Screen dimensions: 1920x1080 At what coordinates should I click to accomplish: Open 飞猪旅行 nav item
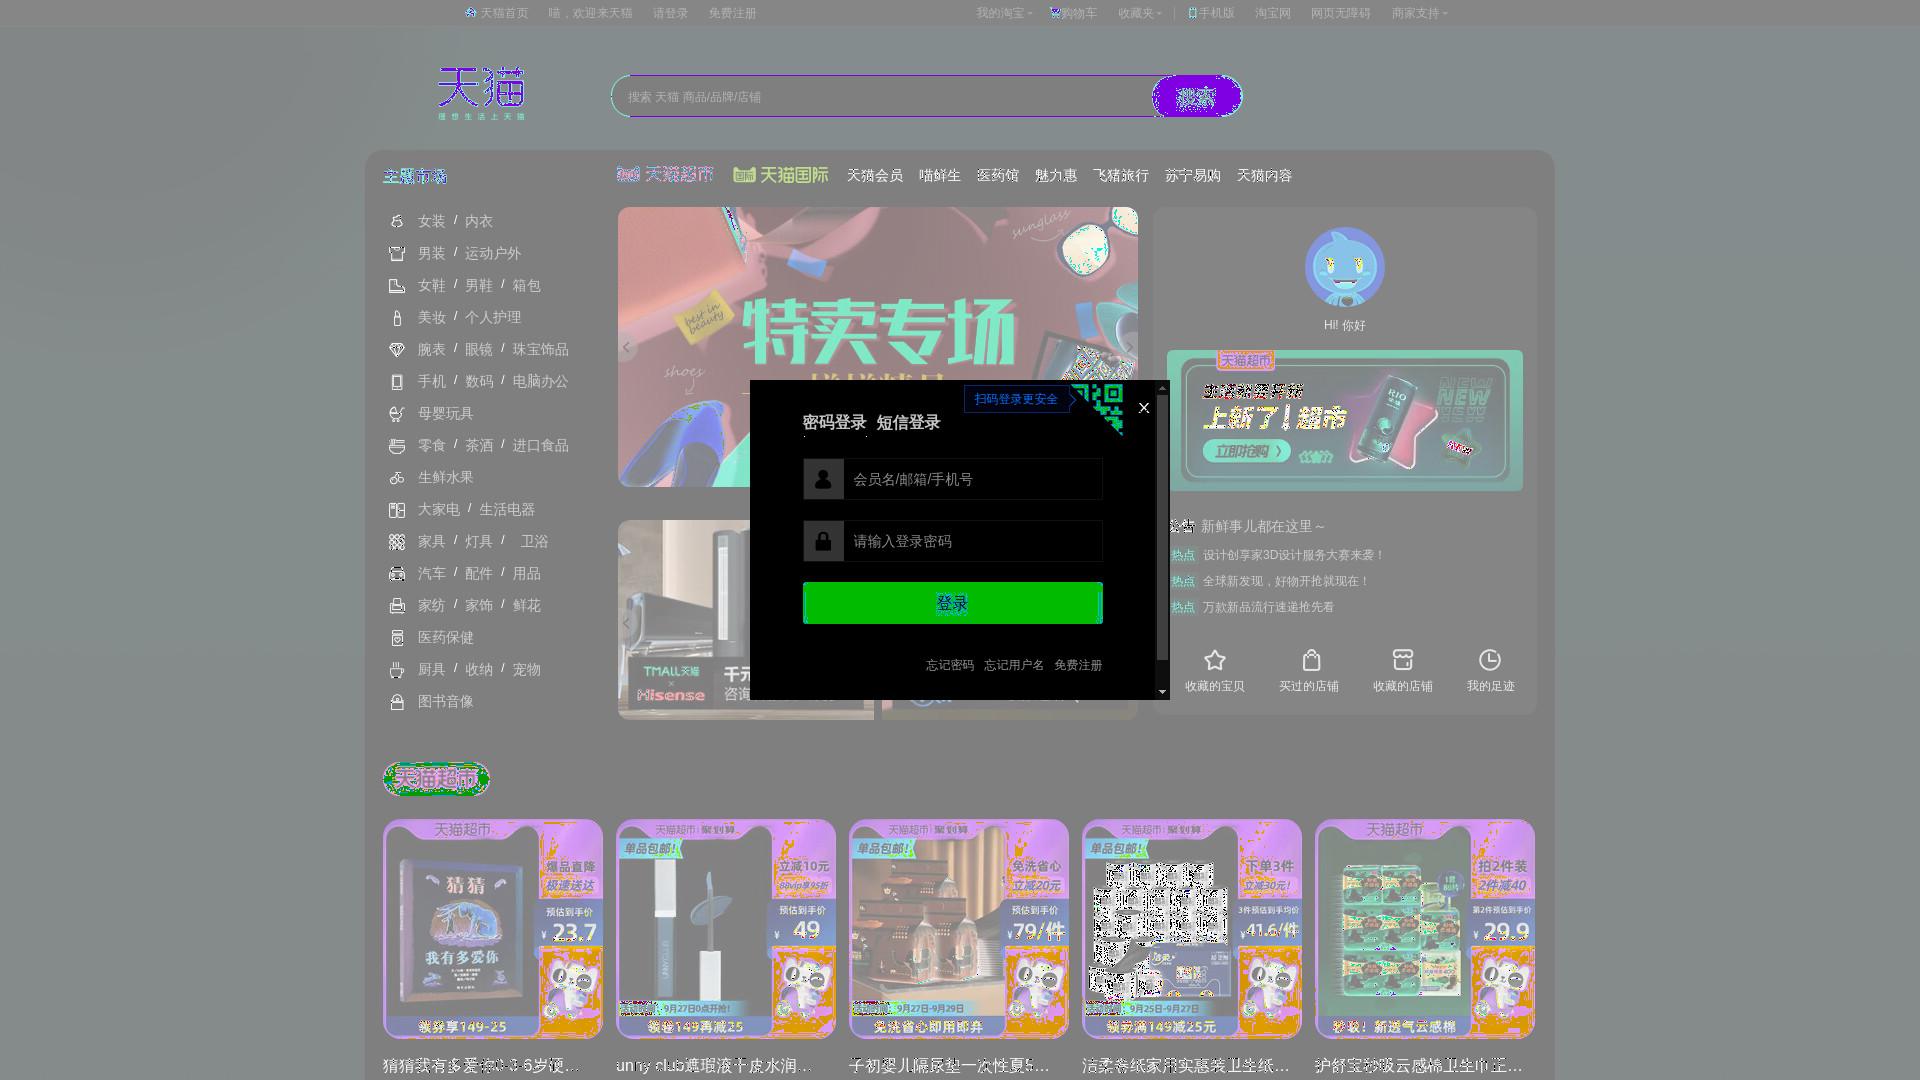1121,175
